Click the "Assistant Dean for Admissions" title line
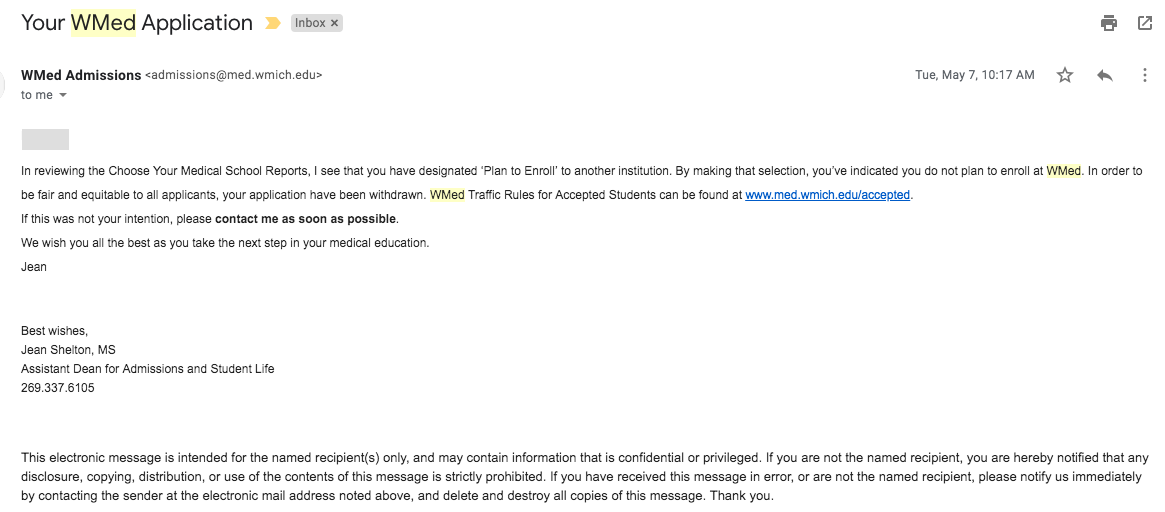The width and height of the screenshot is (1165, 512). pos(147,369)
